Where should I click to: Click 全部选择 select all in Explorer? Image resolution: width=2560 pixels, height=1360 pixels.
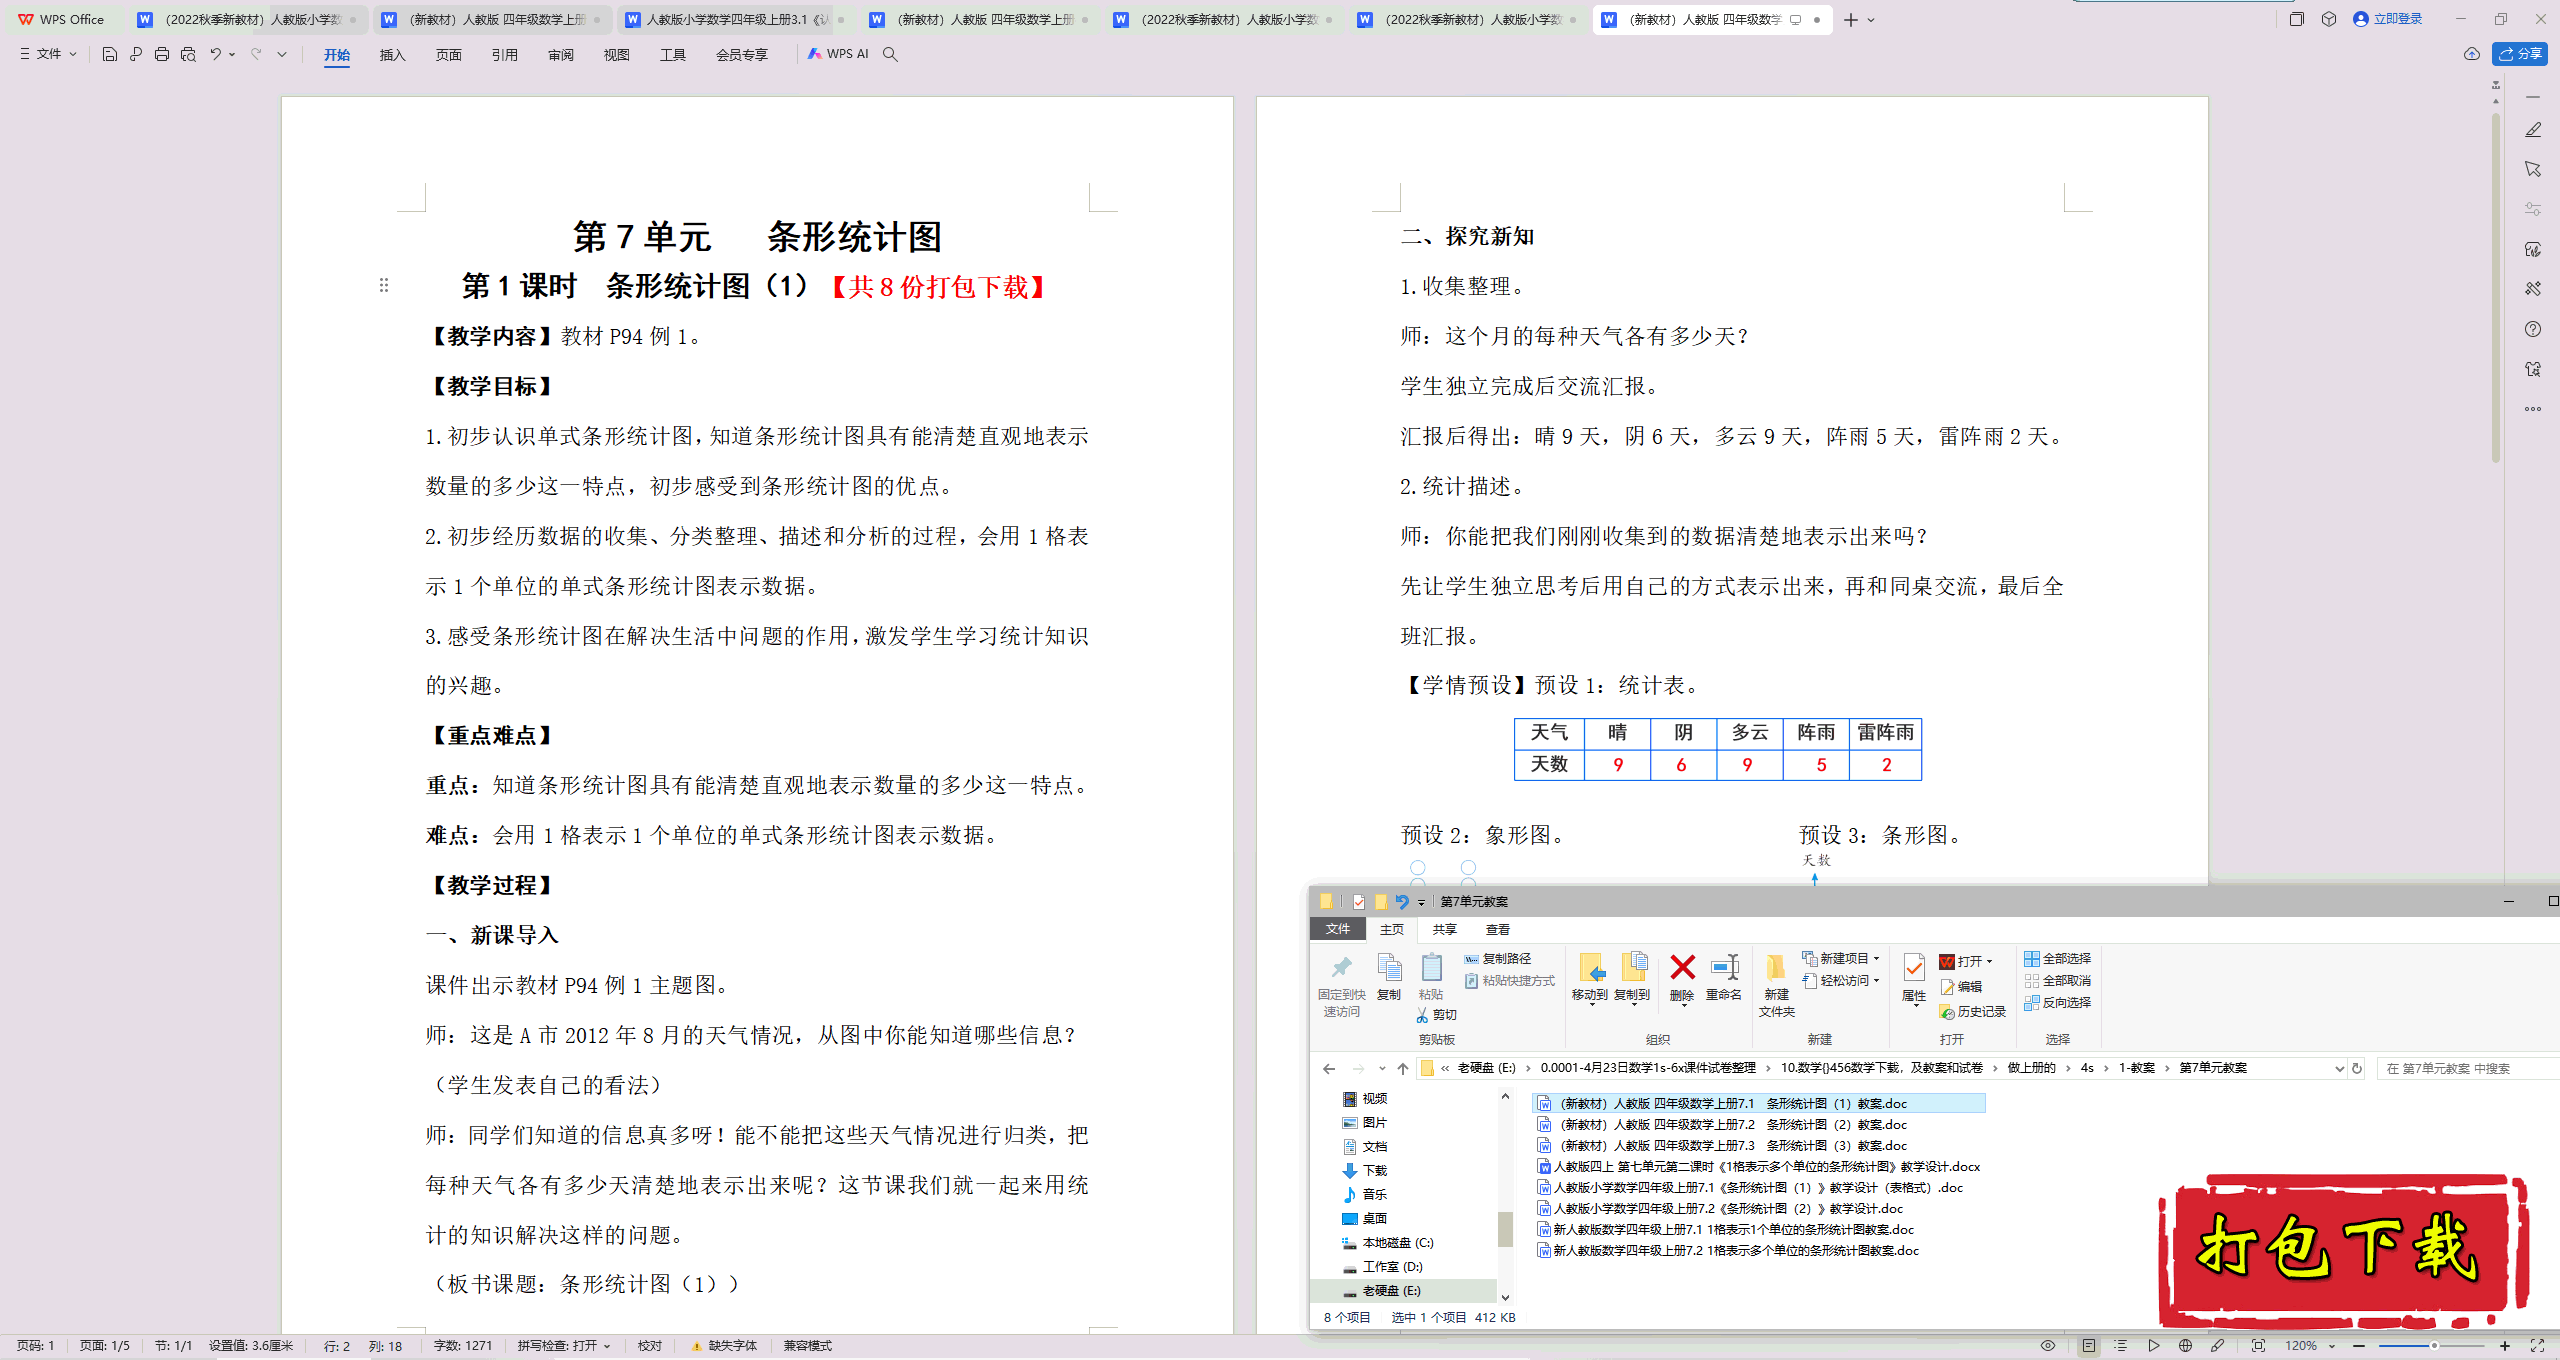click(x=2058, y=959)
